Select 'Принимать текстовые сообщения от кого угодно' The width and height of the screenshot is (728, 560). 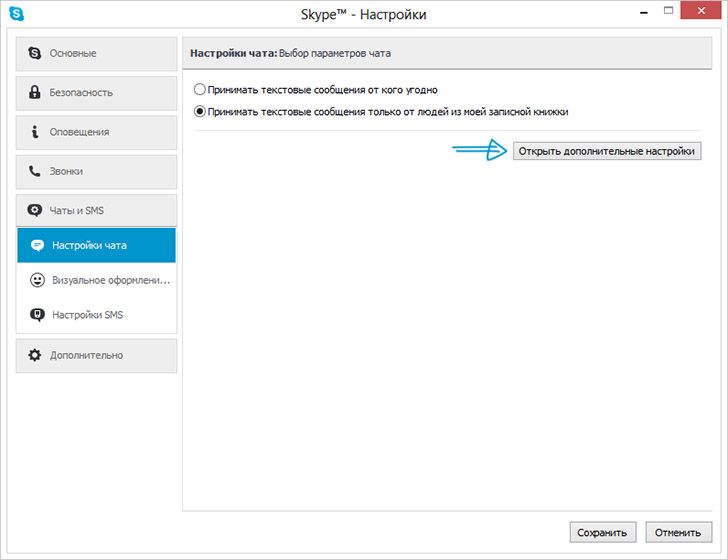[x=200, y=89]
